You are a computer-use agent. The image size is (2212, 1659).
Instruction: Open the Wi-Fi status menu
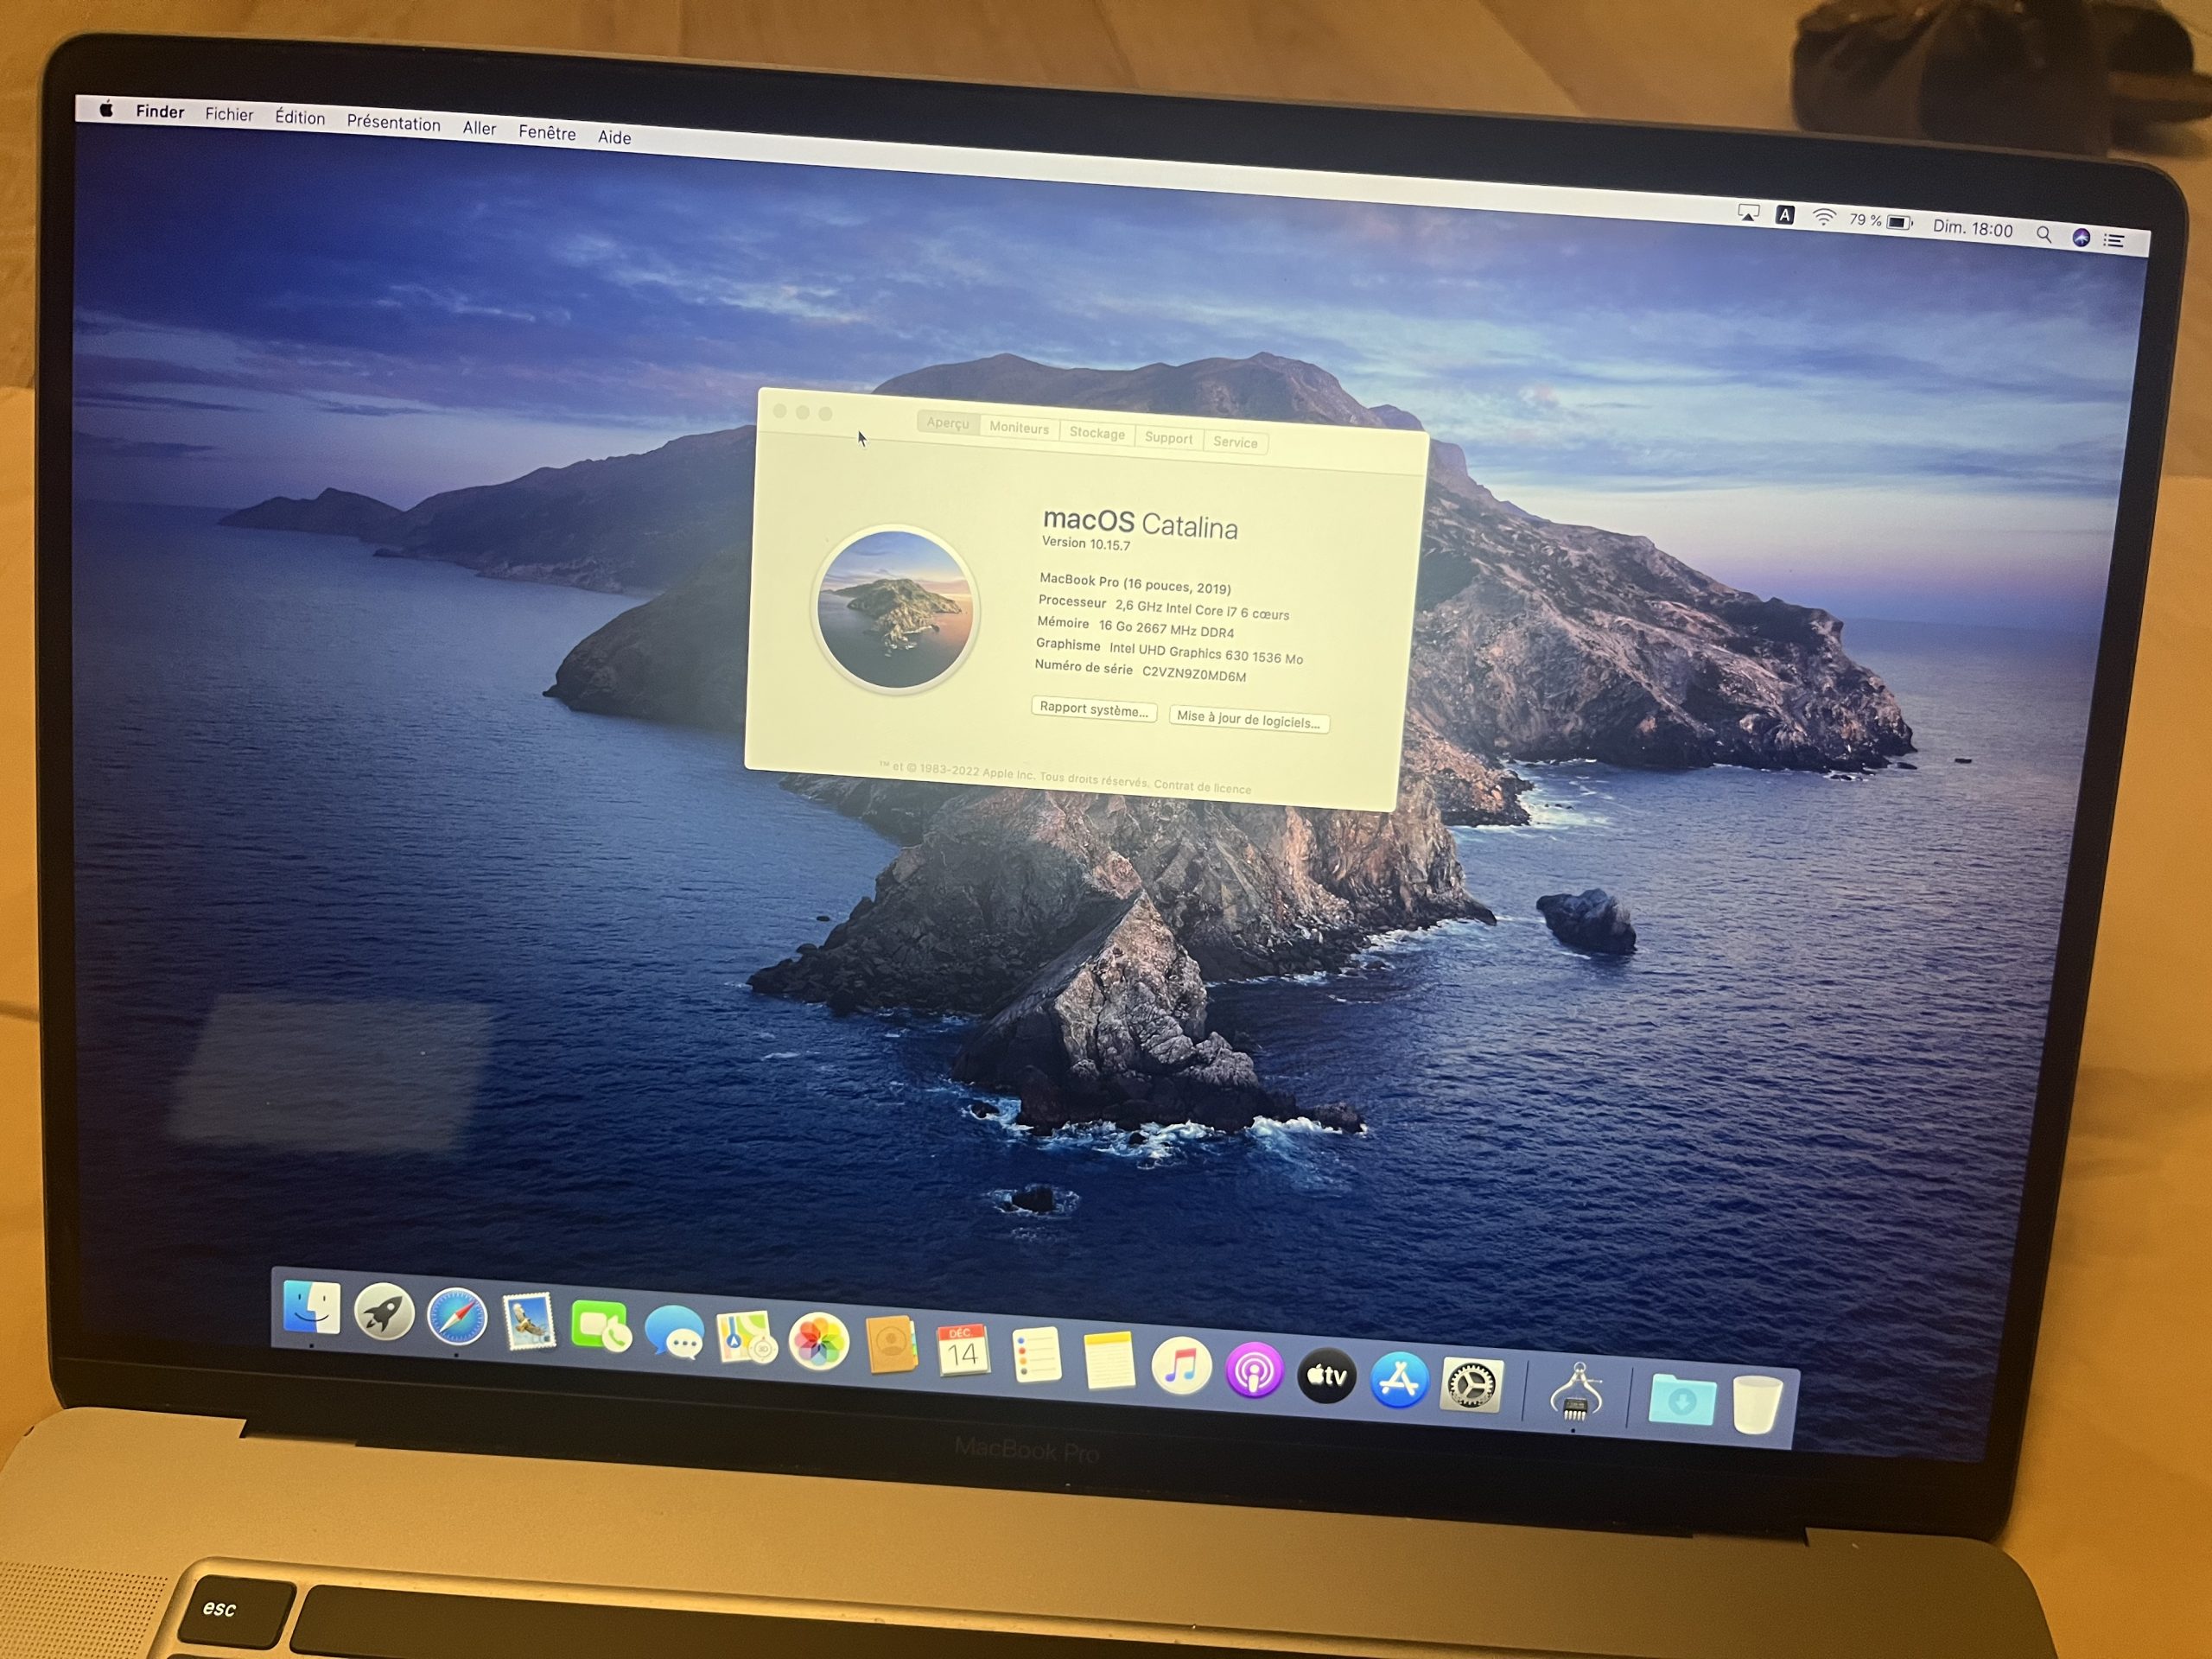[1826, 218]
